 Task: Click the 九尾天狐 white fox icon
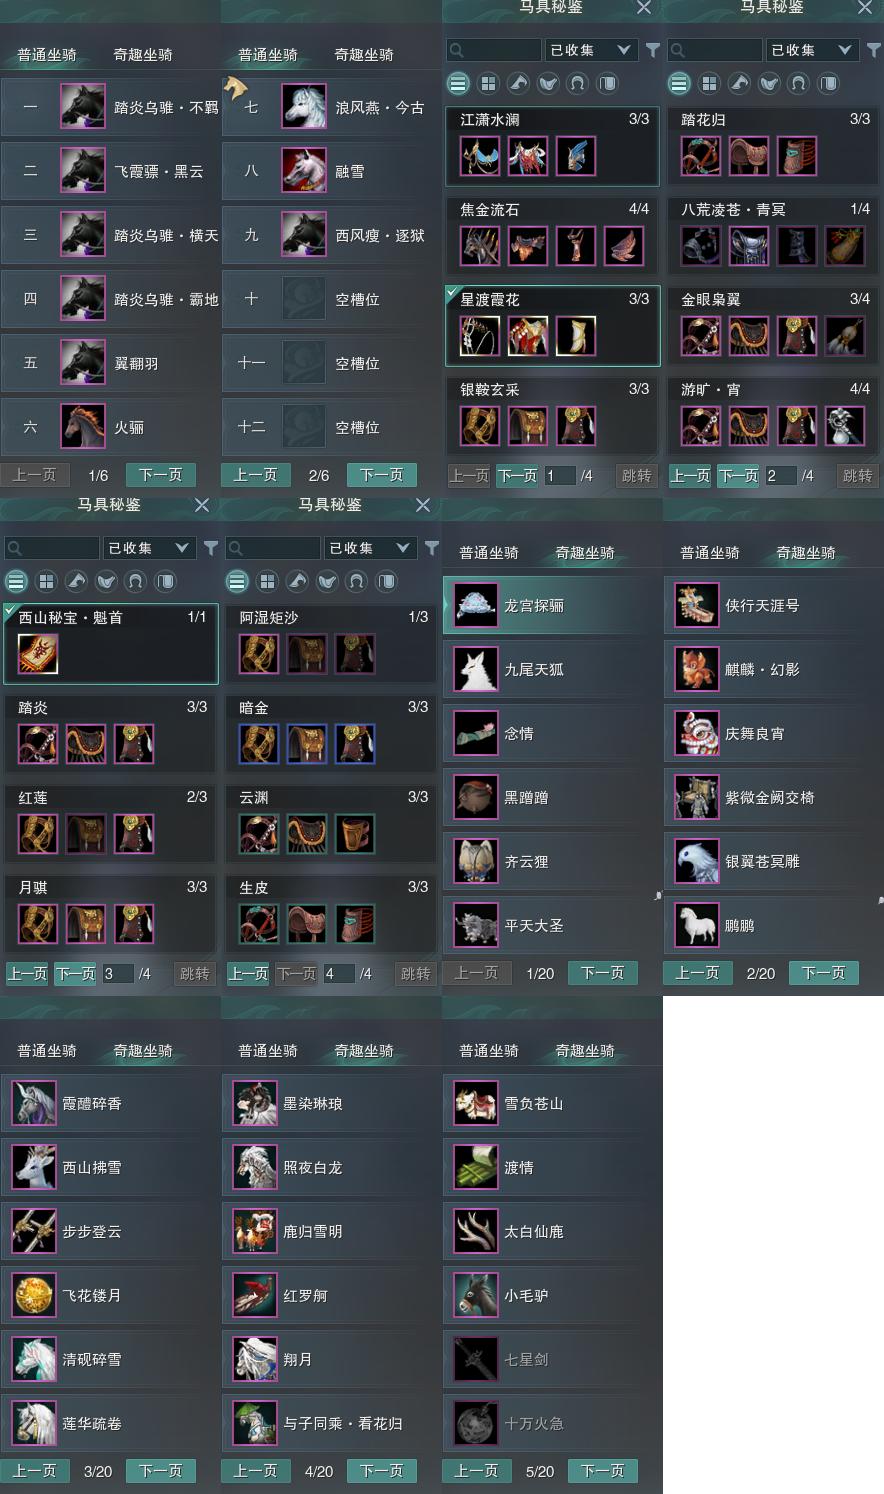476,669
